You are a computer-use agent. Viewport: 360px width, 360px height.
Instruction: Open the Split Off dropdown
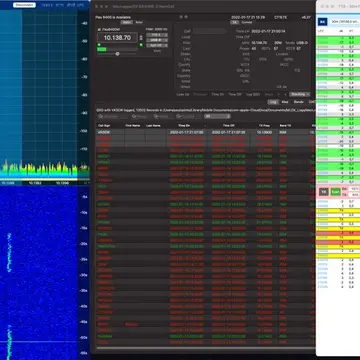[157, 45]
